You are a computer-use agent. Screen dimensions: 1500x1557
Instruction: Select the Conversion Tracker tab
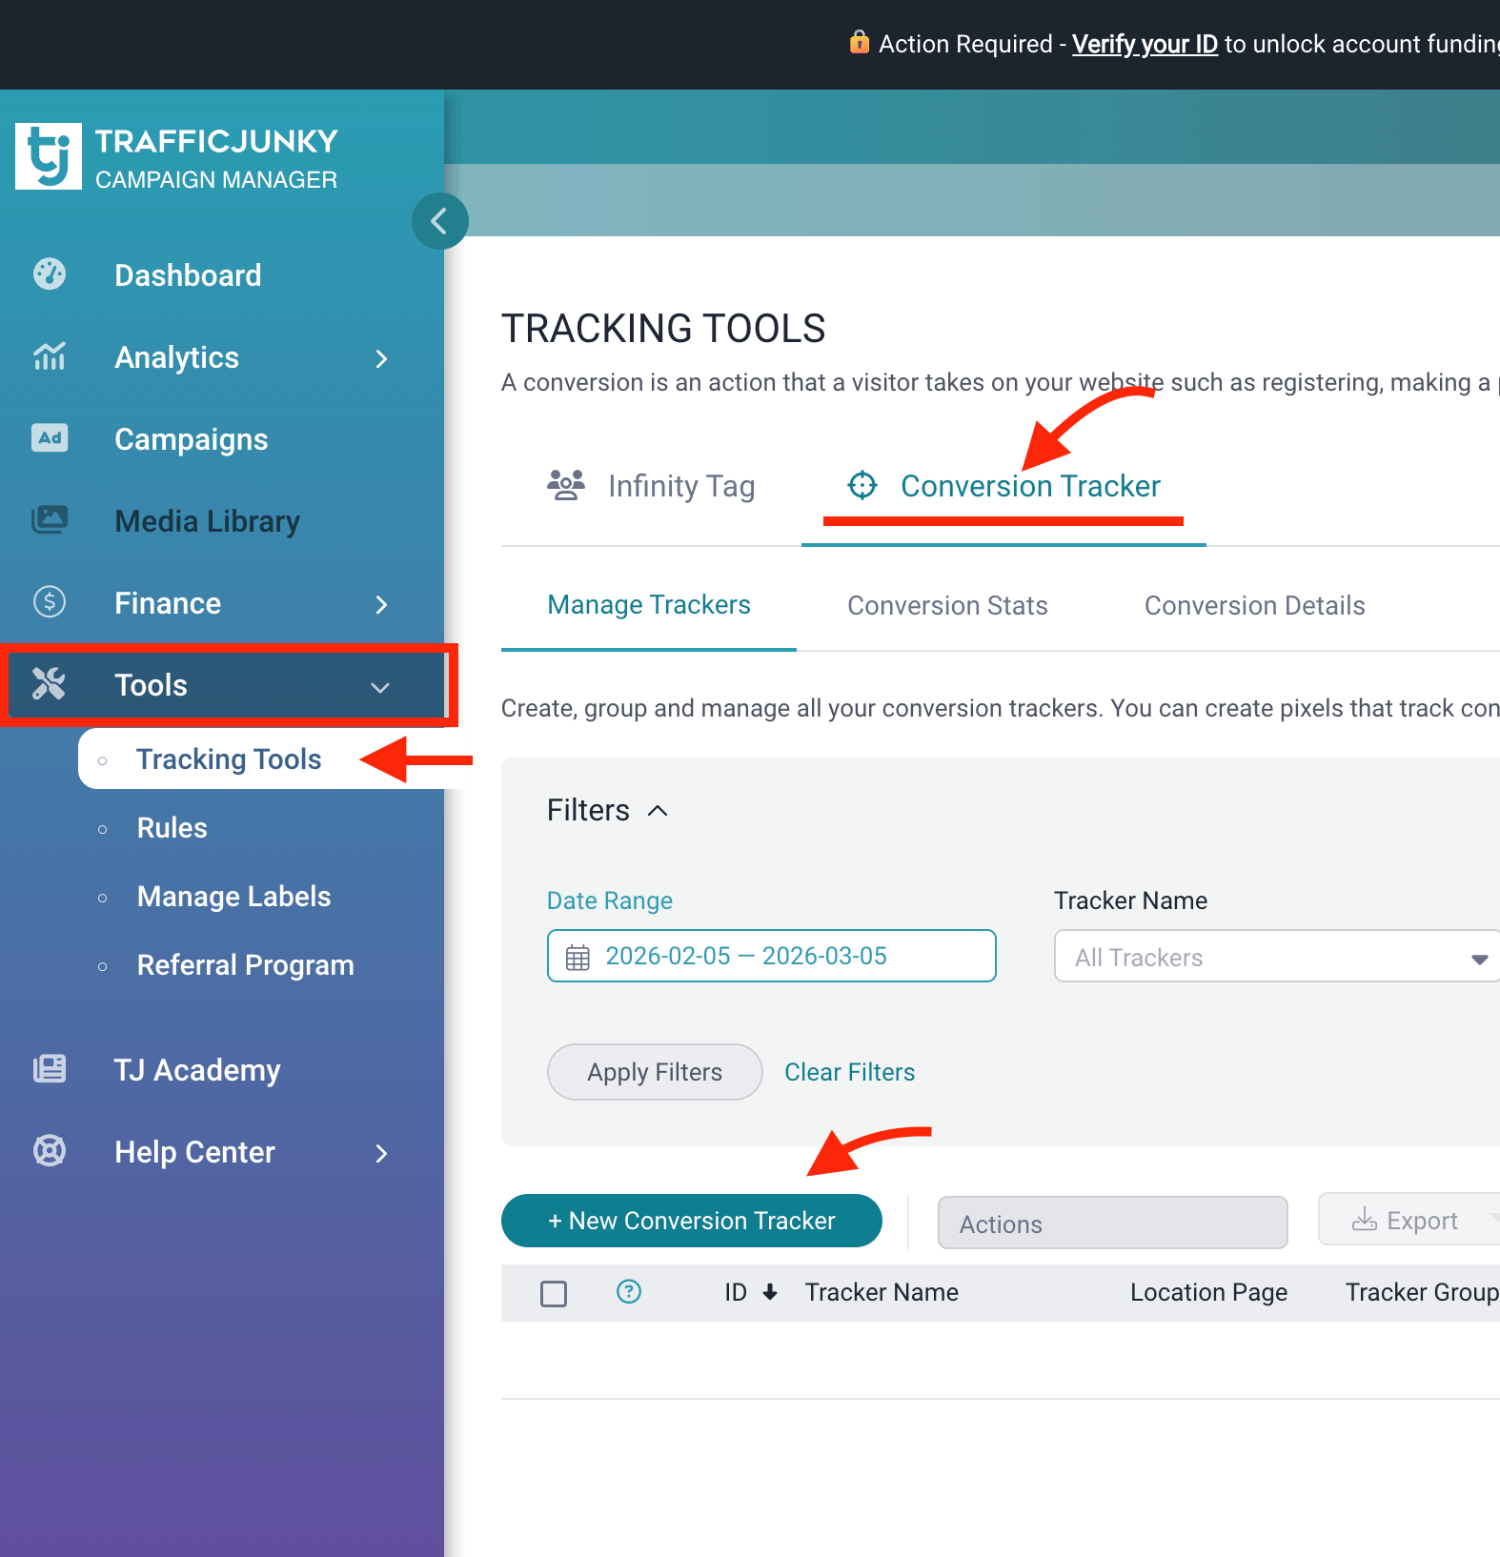(x=1004, y=486)
